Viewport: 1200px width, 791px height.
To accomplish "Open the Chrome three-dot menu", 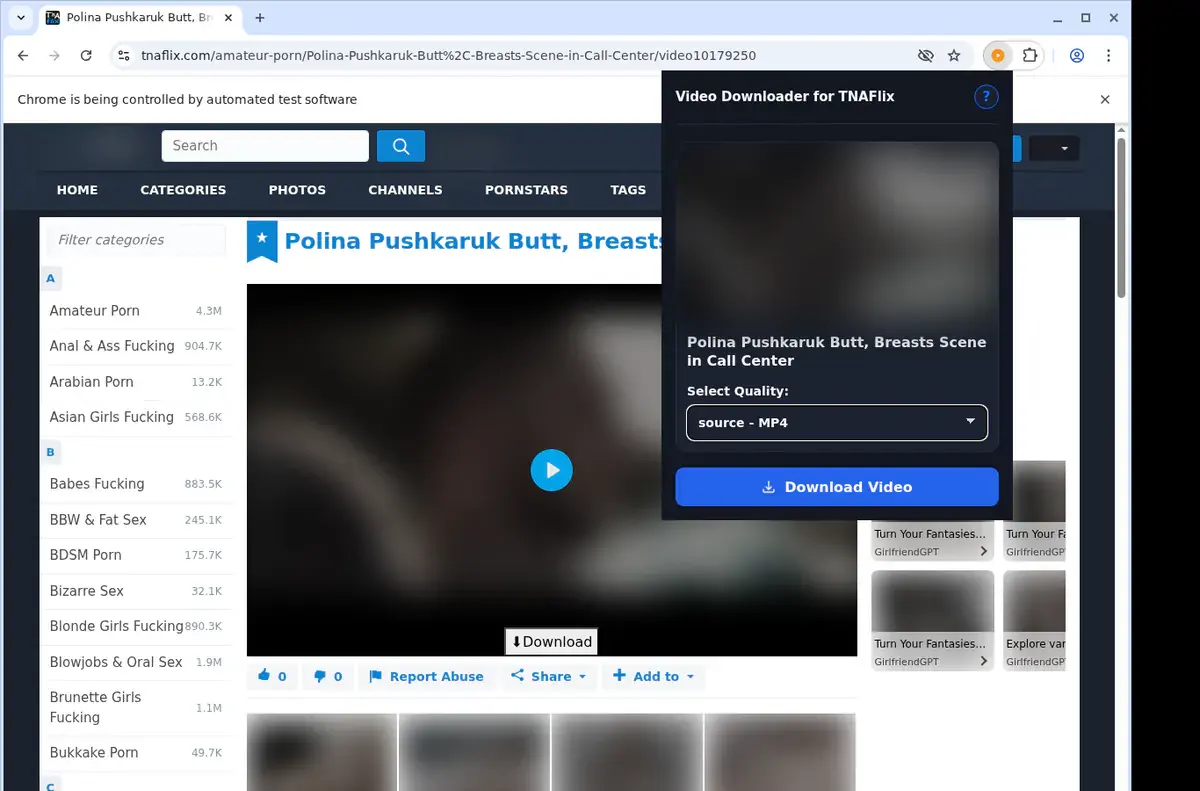I will click(1109, 56).
